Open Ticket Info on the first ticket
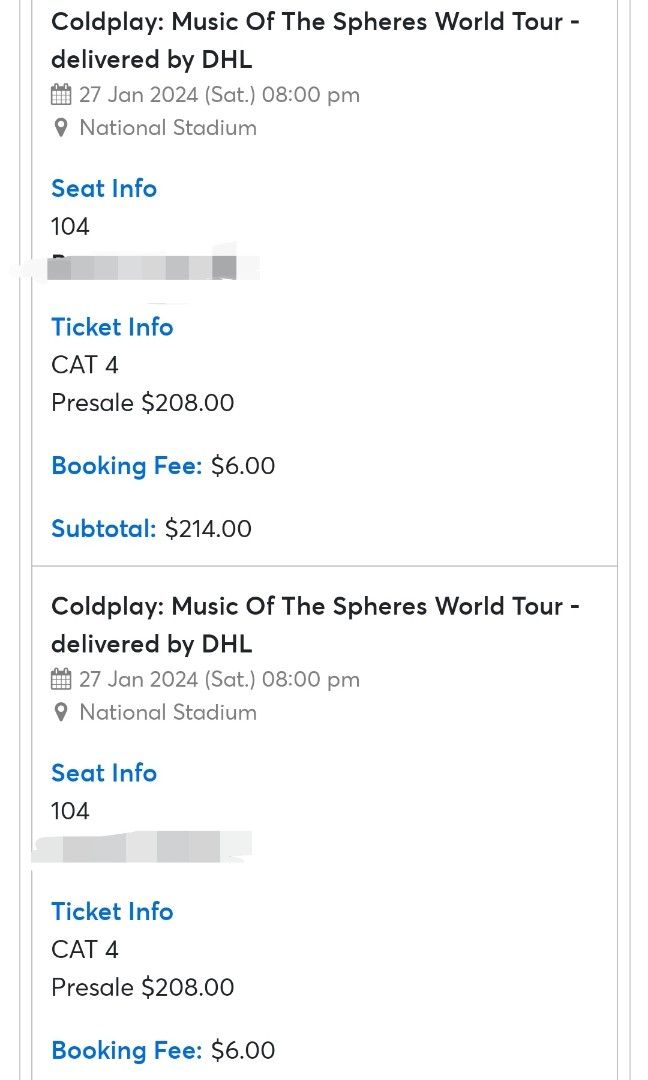648x1080 pixels. pyautogui.click(x=111, y=327)
